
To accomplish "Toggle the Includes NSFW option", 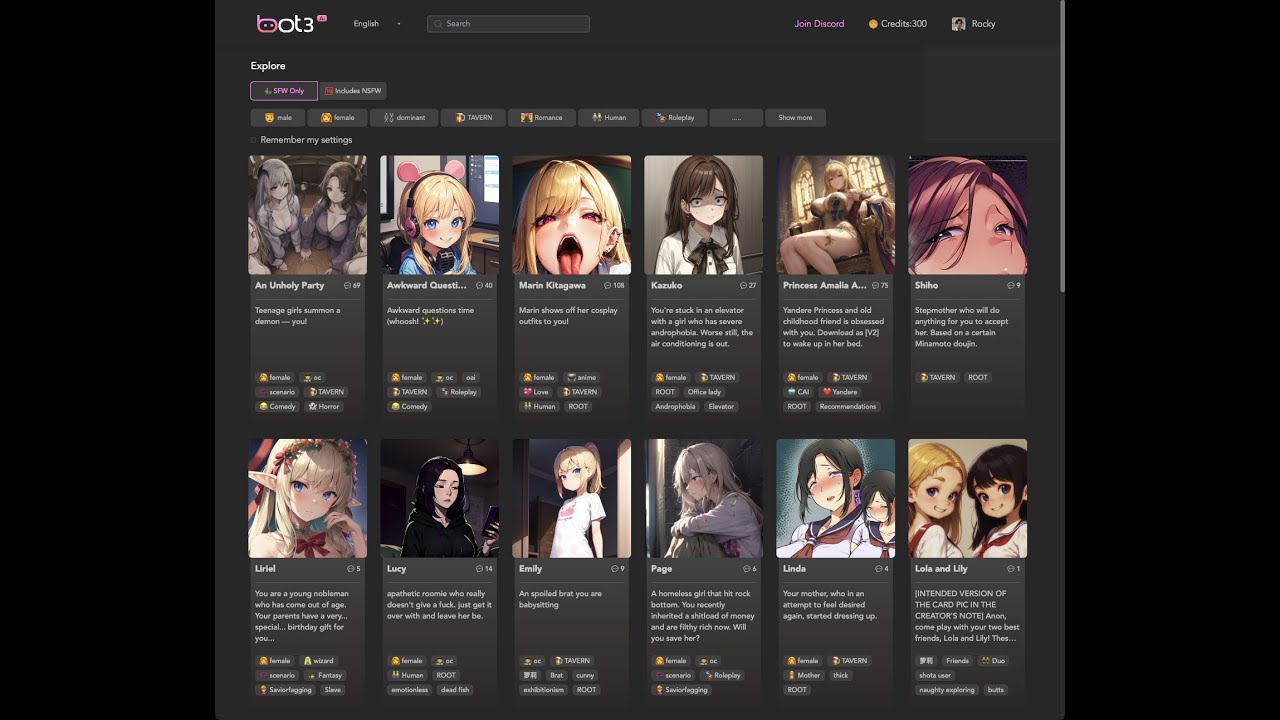I will tap(353, 91).
